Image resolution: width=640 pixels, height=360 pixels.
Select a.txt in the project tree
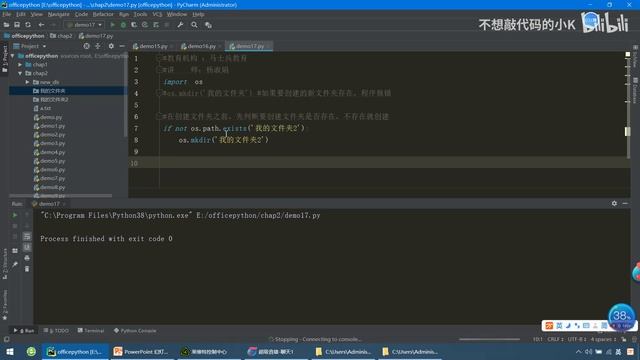click(42, 109)
